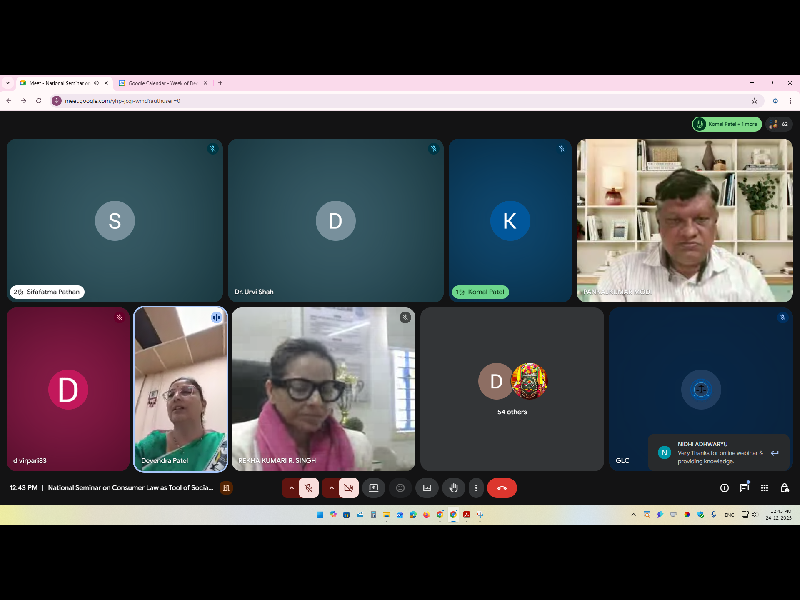Screen dimensions: 800x600
Task: Switch to the Google Calendar tab
Action: point(160,83)
